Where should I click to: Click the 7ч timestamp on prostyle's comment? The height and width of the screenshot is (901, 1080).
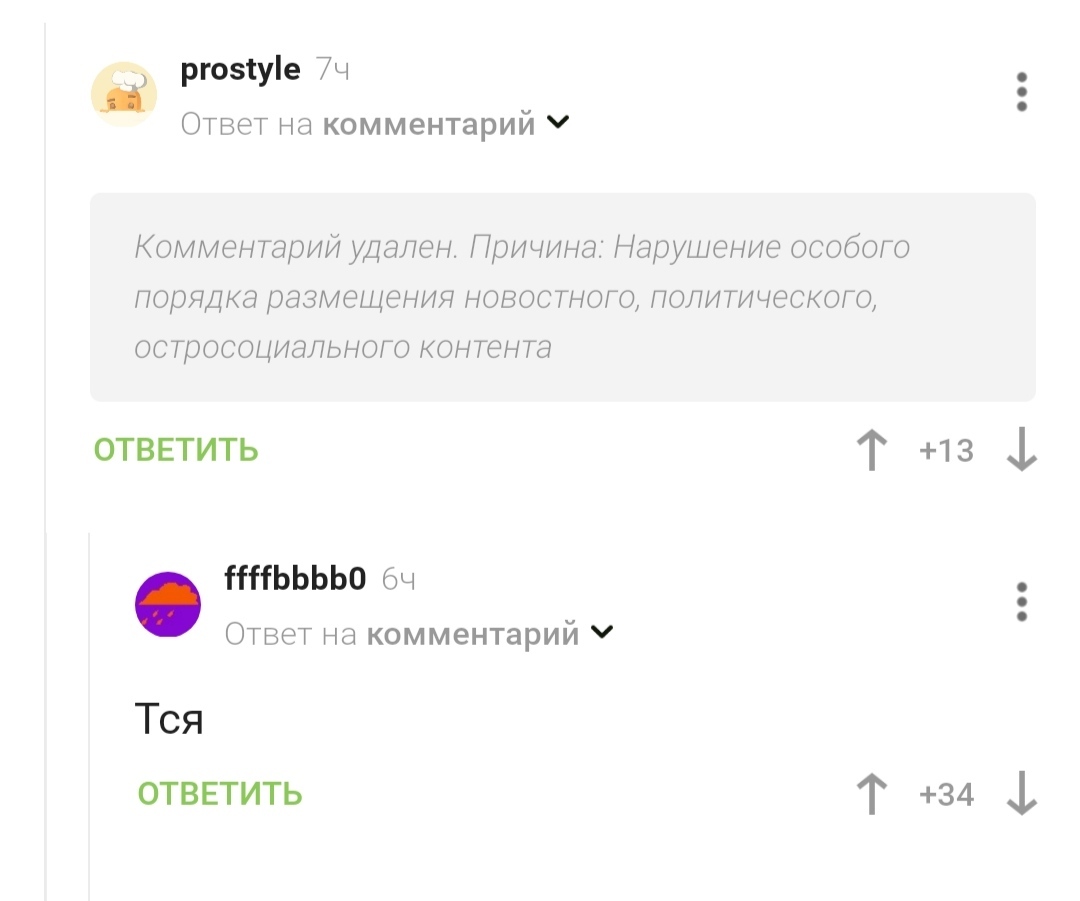[332, 70]
